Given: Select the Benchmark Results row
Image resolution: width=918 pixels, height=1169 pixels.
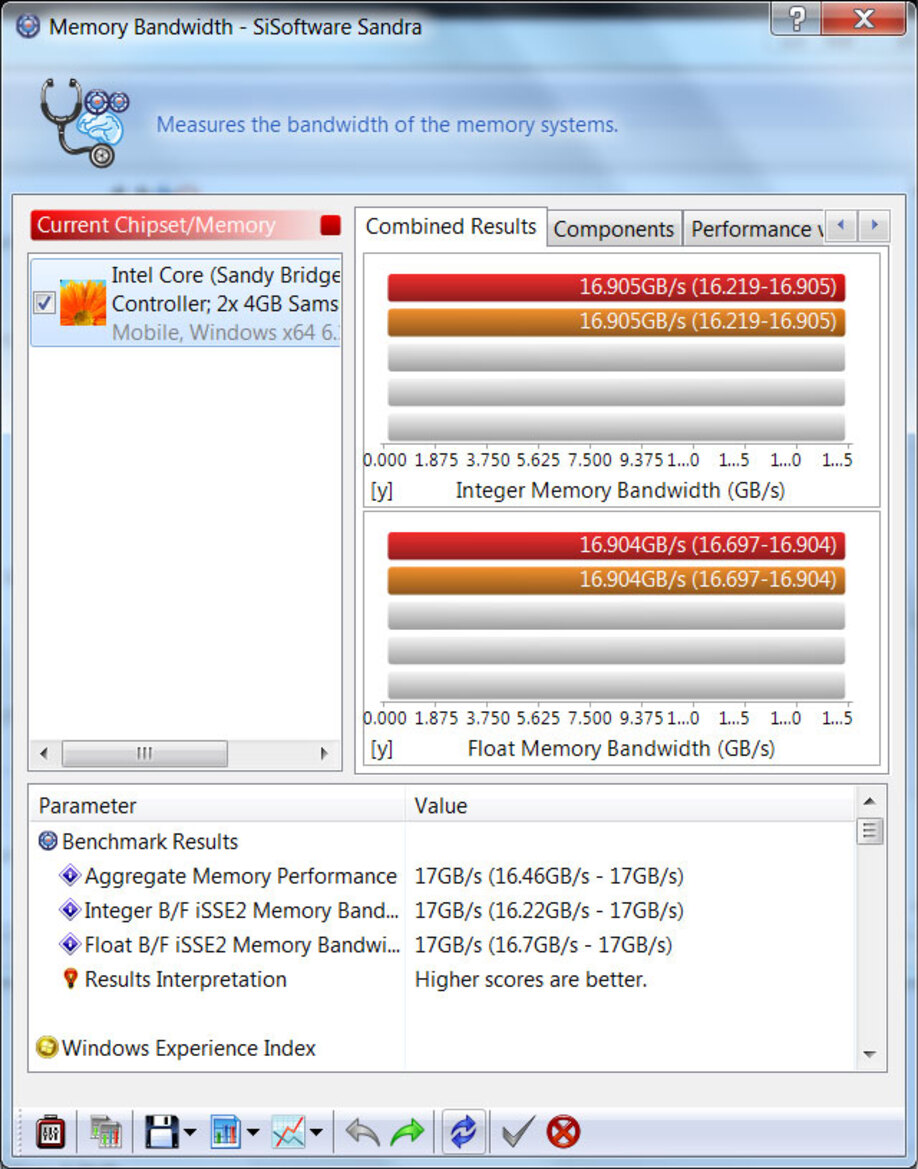Looking at the screenshot, I should click(443, 842).
